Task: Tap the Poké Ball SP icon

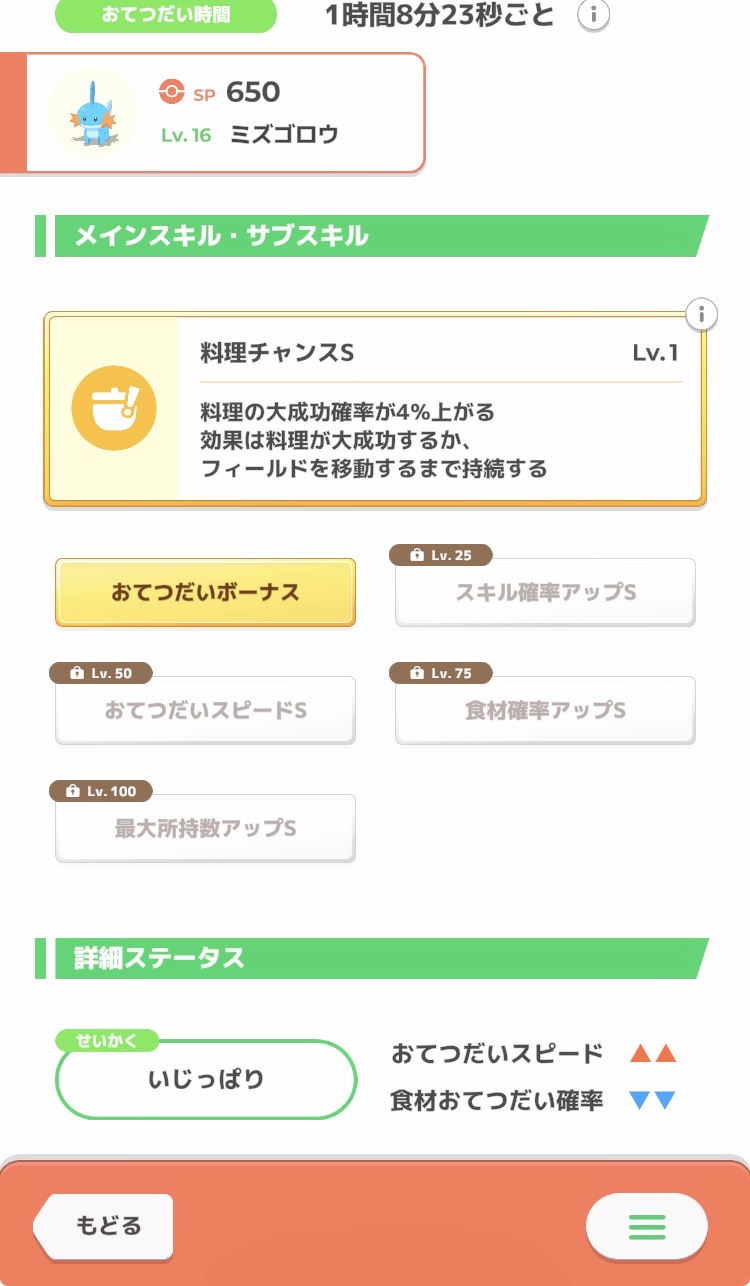Action: [x=172, y=92]
